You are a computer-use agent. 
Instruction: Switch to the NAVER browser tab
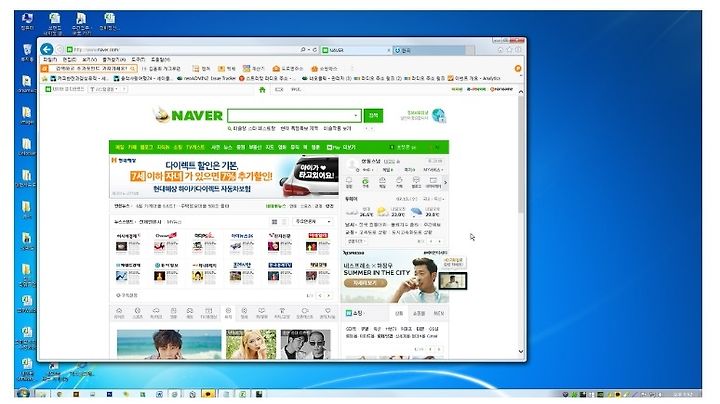click(x=354, y=50)
